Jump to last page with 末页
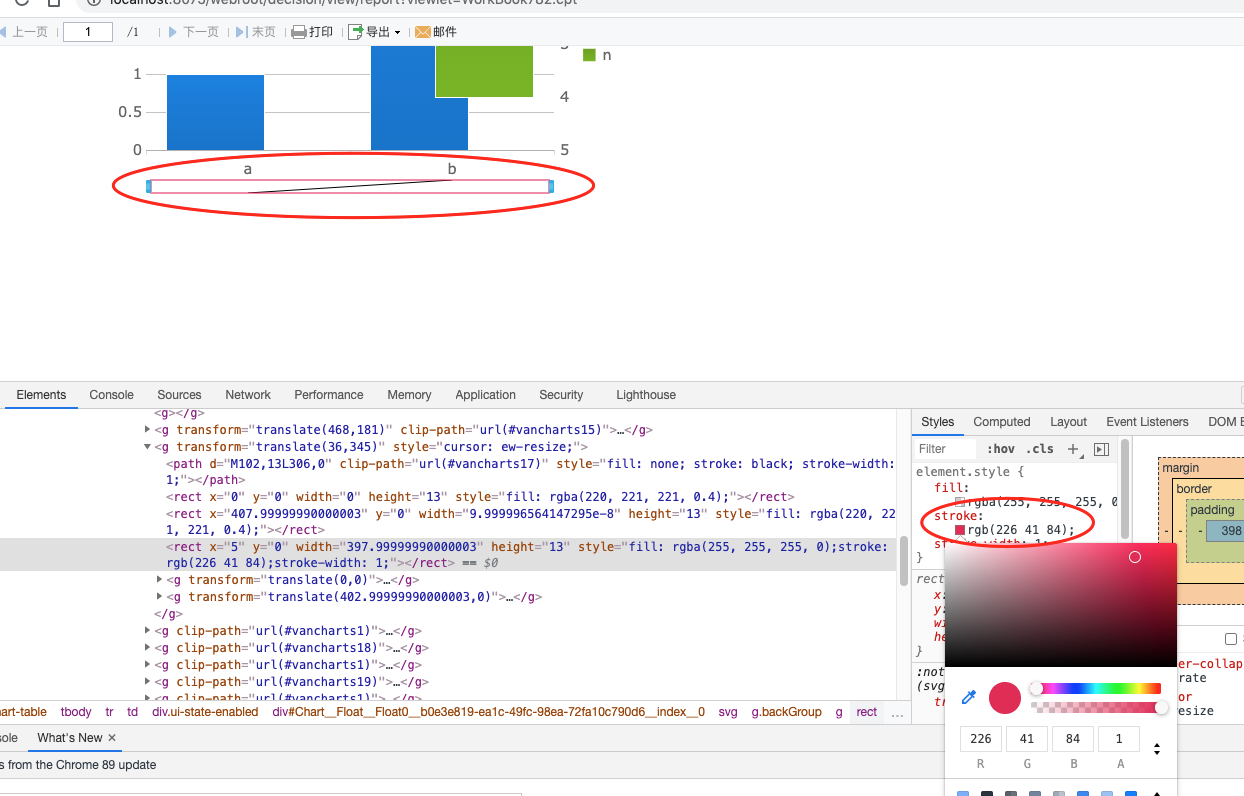 coord(256,32)
